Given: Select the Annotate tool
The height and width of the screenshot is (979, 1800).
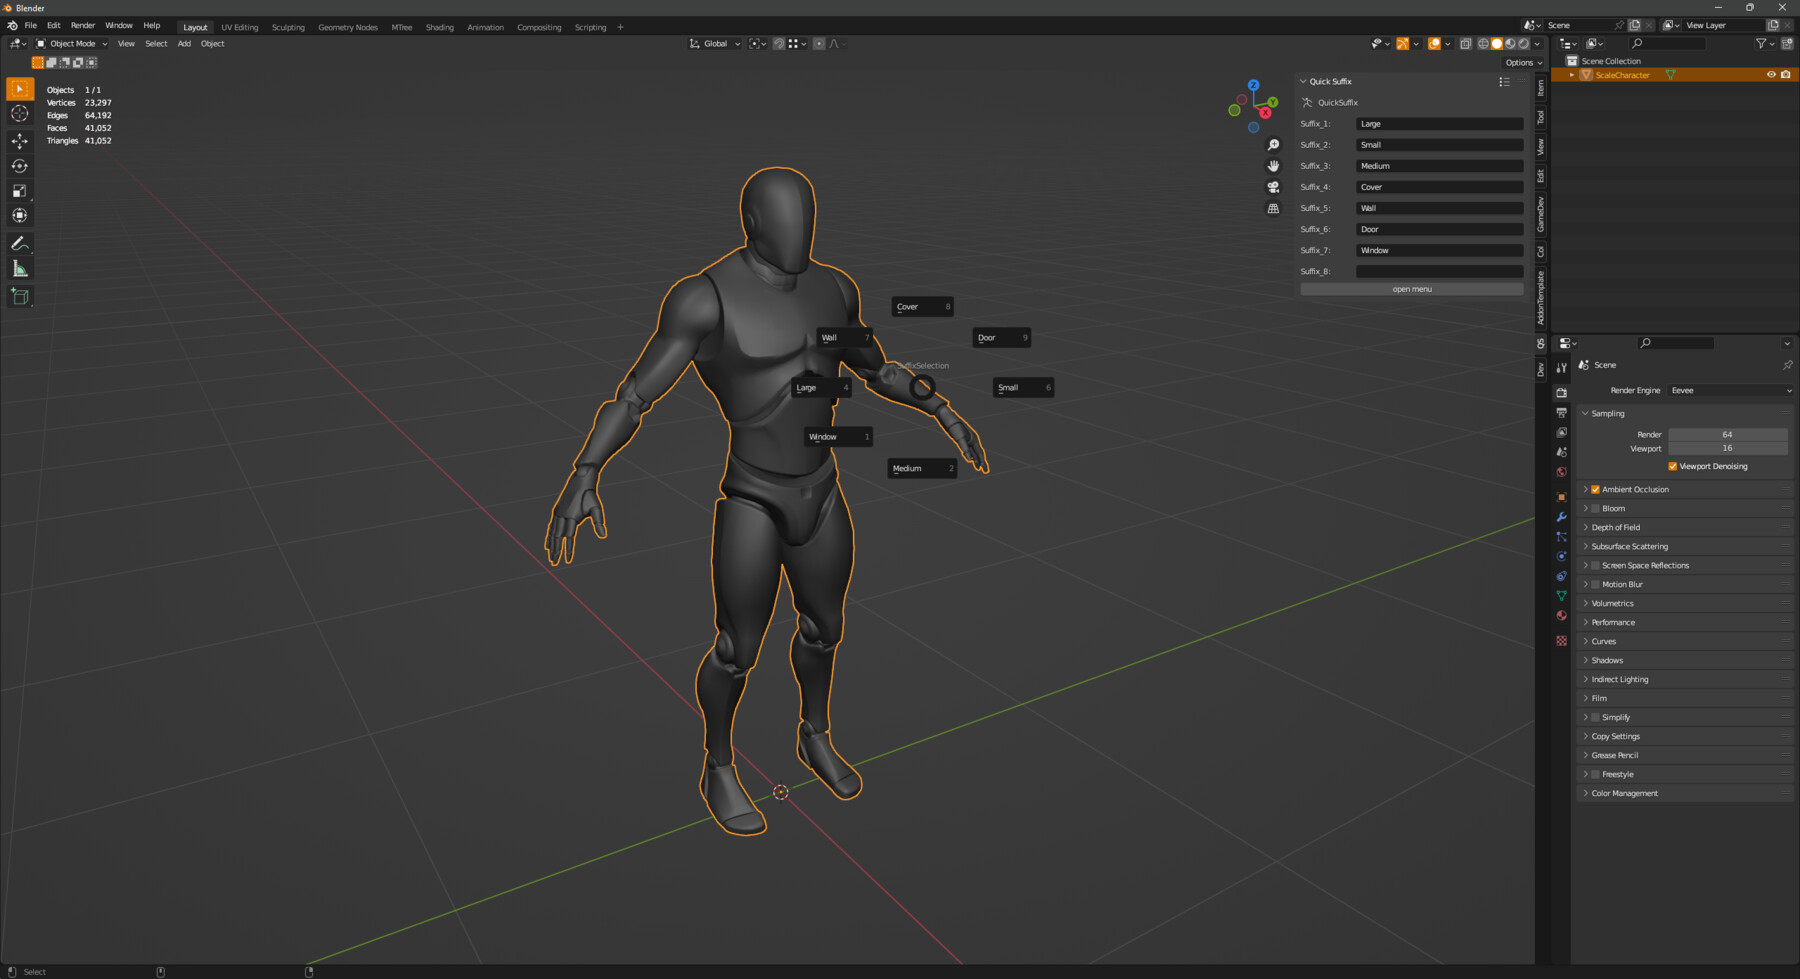Looking at the screenshot, I should (x=20, y=243).
